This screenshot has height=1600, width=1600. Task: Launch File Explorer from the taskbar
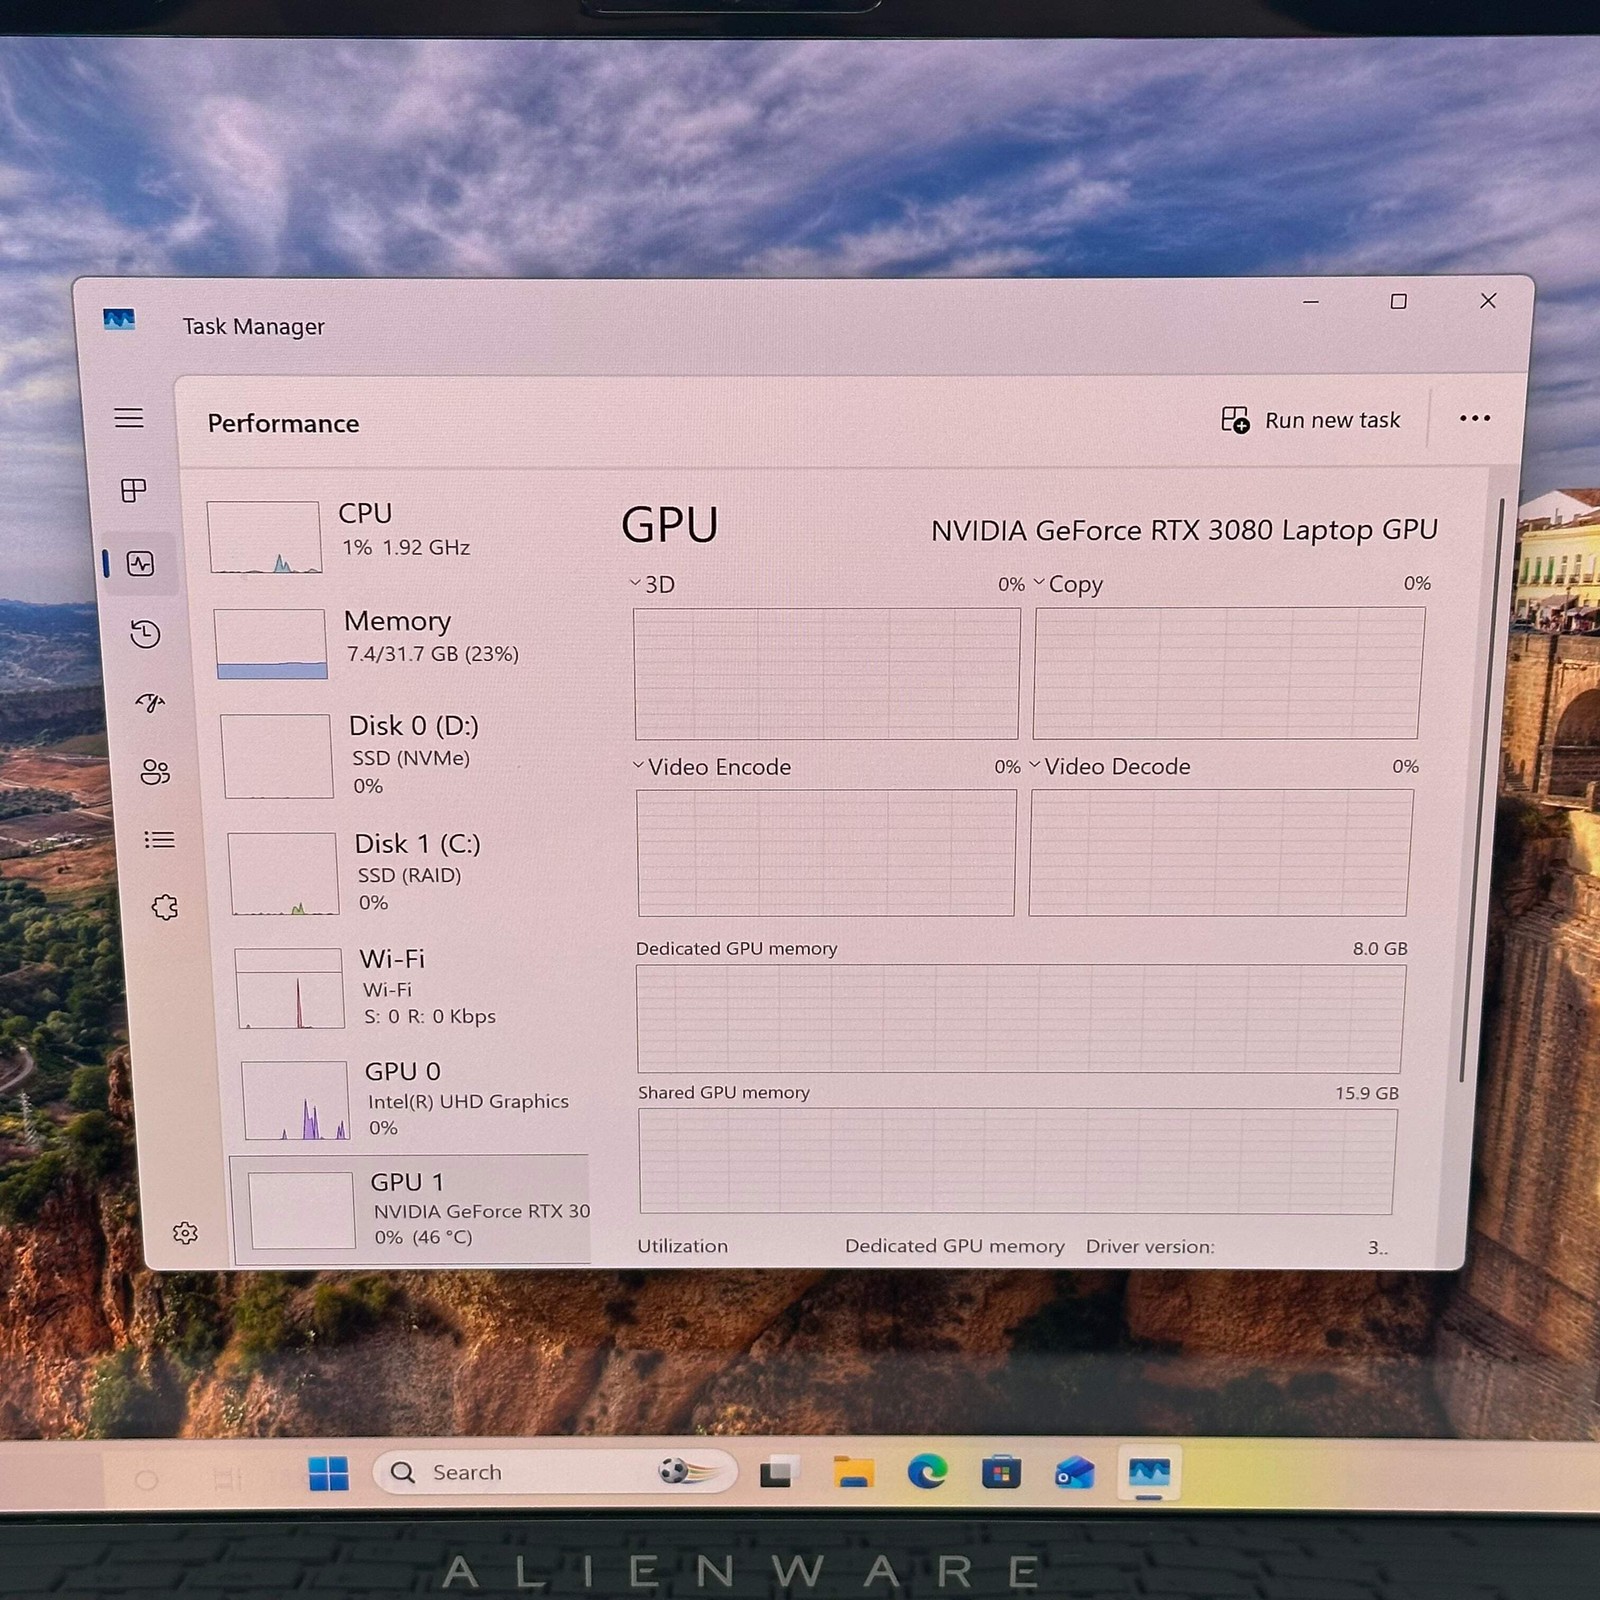click(x=854, y=1472)
